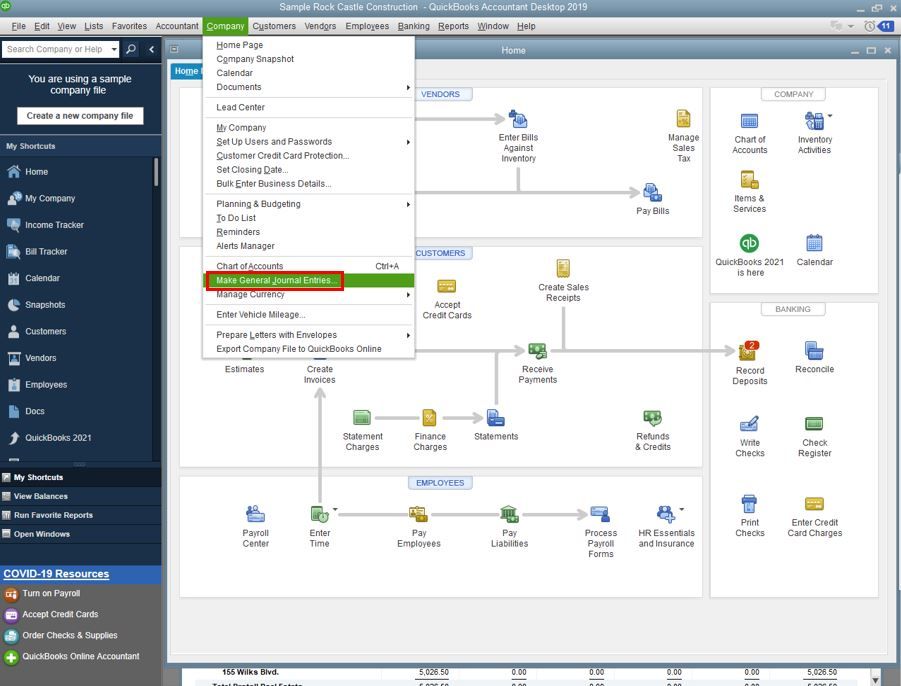Open the Reports menu
The image size is (901, 686).
453,26
